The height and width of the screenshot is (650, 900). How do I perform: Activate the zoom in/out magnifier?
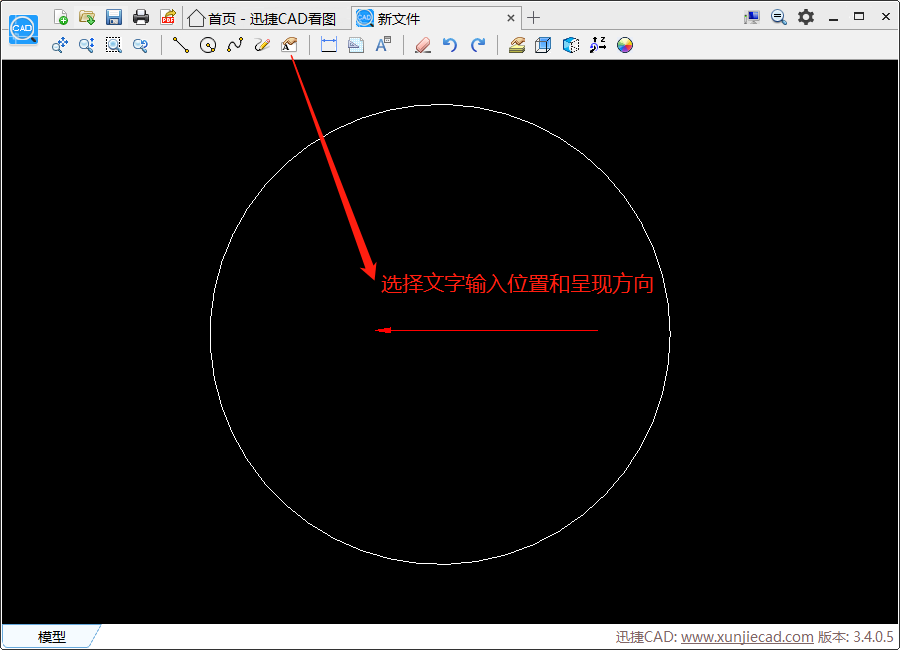(x=87, y=45)
